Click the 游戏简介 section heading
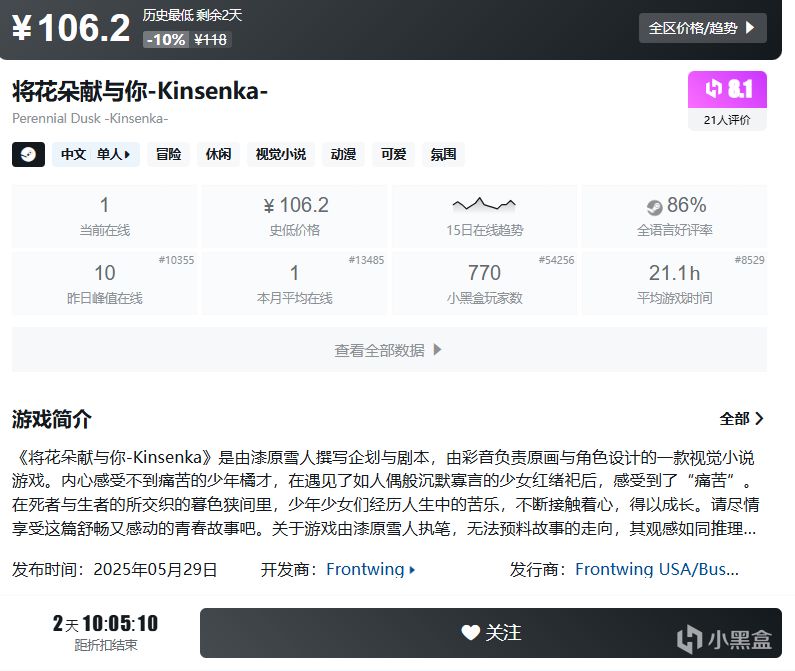Viewport: 795px width, 671px height. (52, 419)
